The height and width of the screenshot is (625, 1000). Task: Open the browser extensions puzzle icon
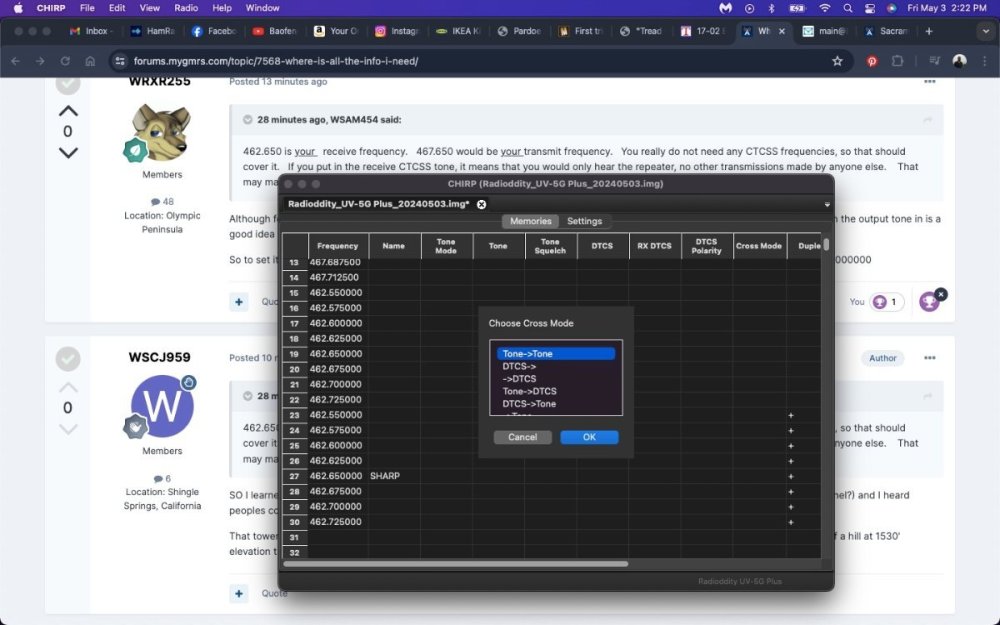tap(897, 61)
